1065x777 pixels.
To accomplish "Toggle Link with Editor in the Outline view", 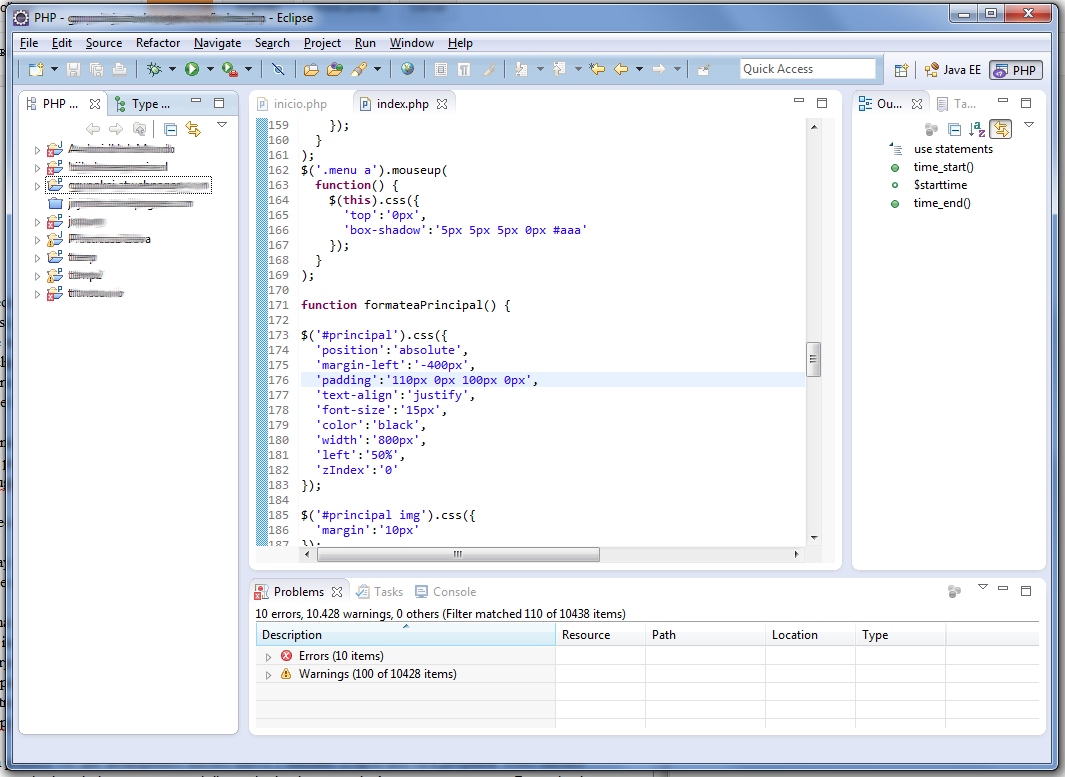I will click(1001, 129).
